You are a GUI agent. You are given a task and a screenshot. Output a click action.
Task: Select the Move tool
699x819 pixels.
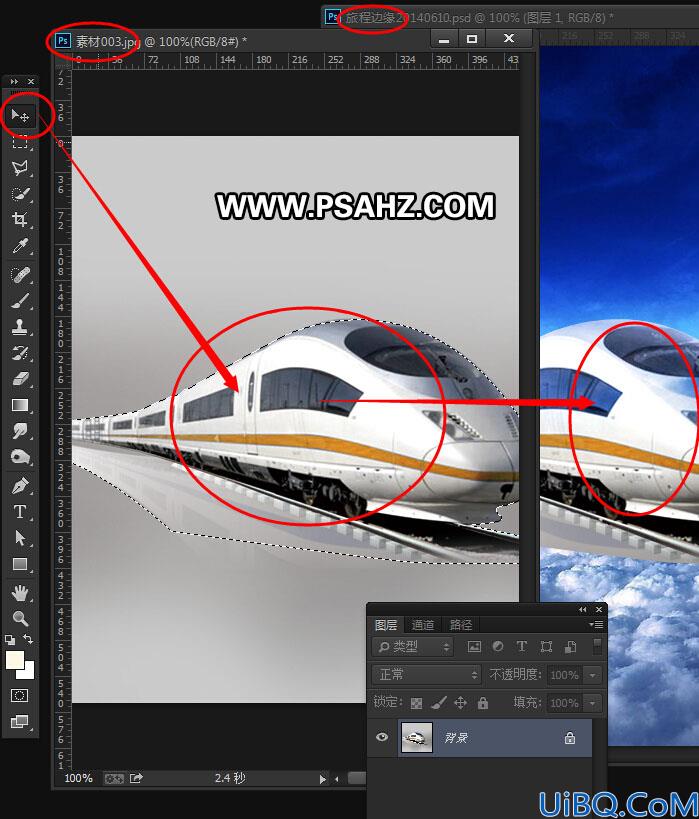pos(20,115)
